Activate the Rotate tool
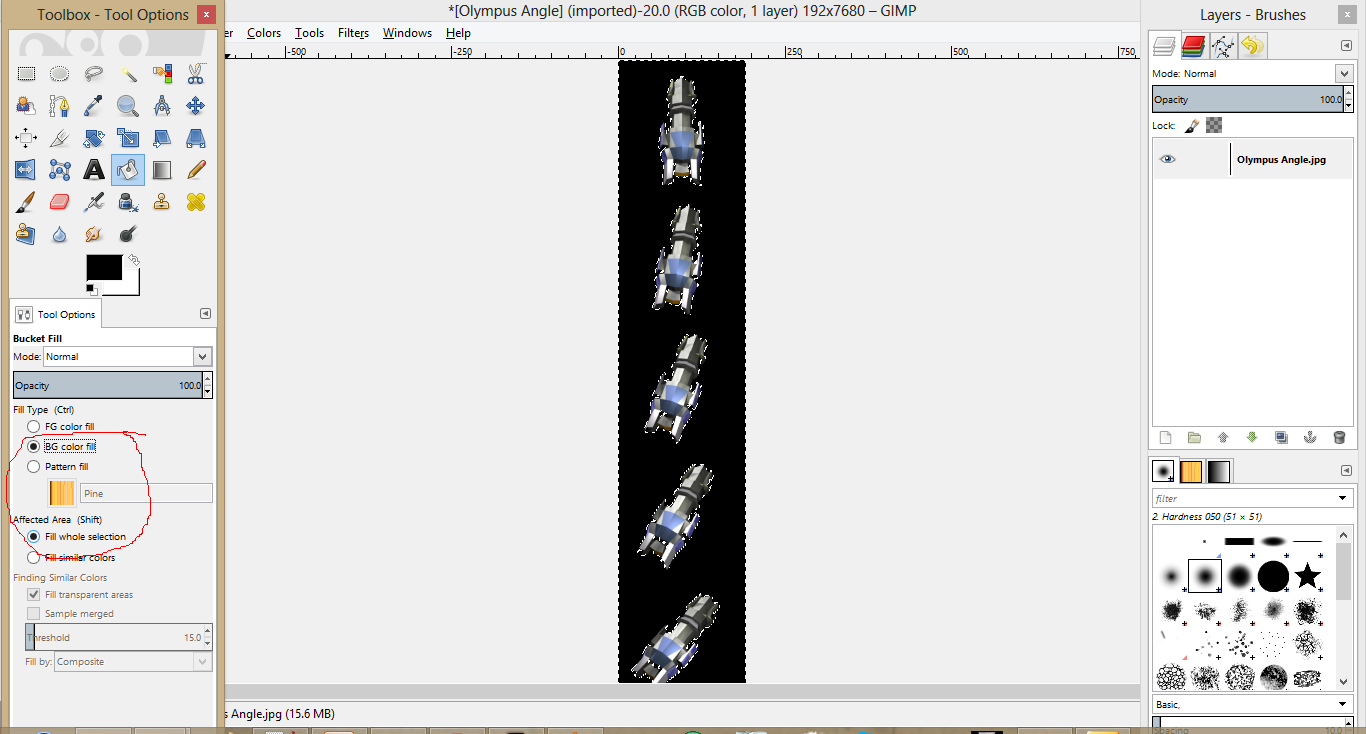Screen dimensions: 1366x734 pyautogui.click(x=94, y=138)
